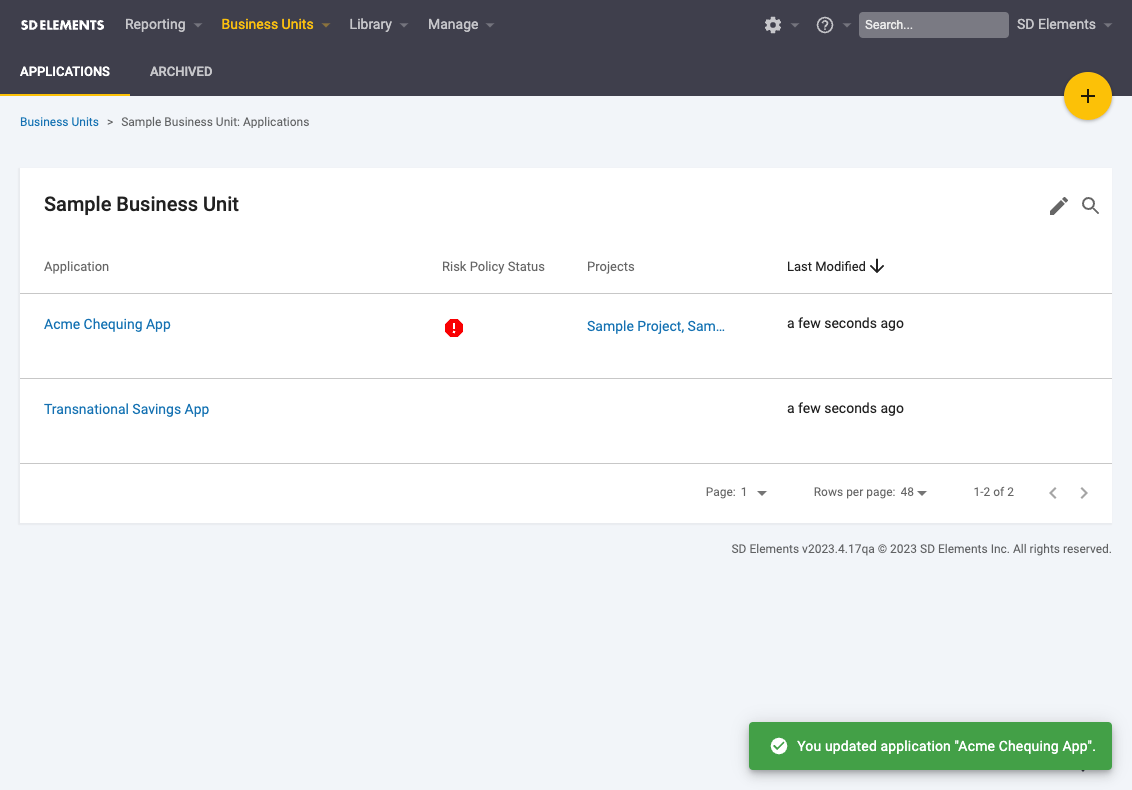Click the 'Sample Business Unit: Applications' breadcrumb text
The height and width of the screenshot is (790, 1132).
pyautogui.click(x=215, y=122)
